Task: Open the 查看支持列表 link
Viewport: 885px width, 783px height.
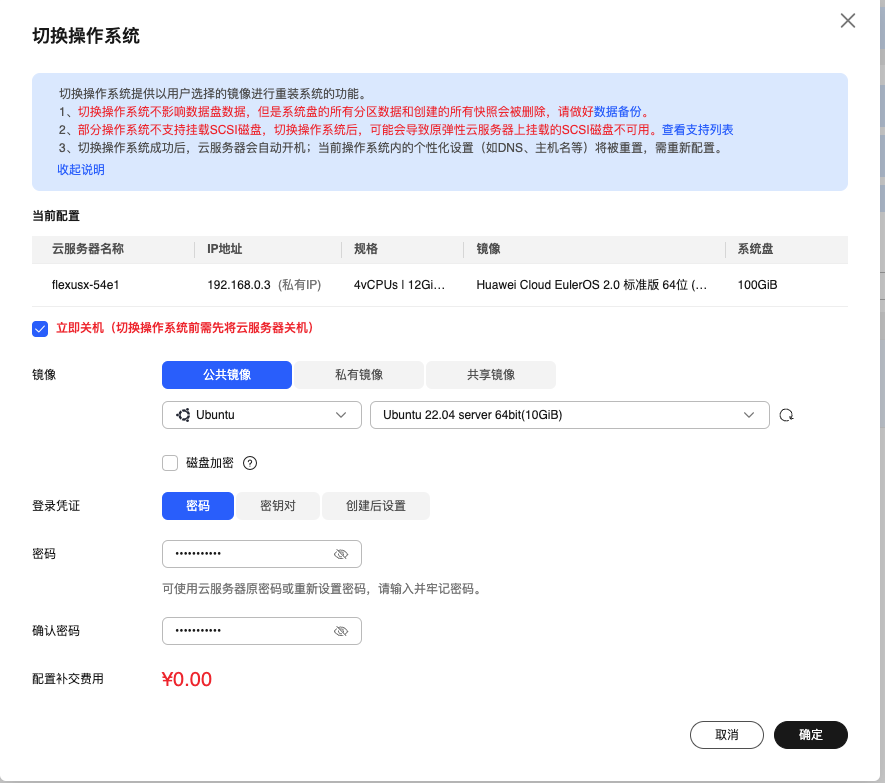Action: coord(697,130)
